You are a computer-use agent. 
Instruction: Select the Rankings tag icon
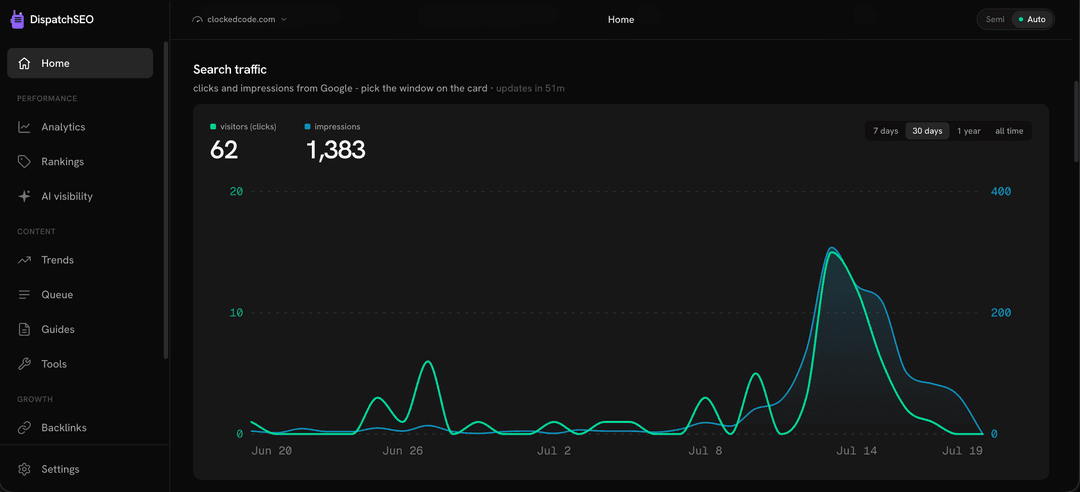[x=24, y=161]
